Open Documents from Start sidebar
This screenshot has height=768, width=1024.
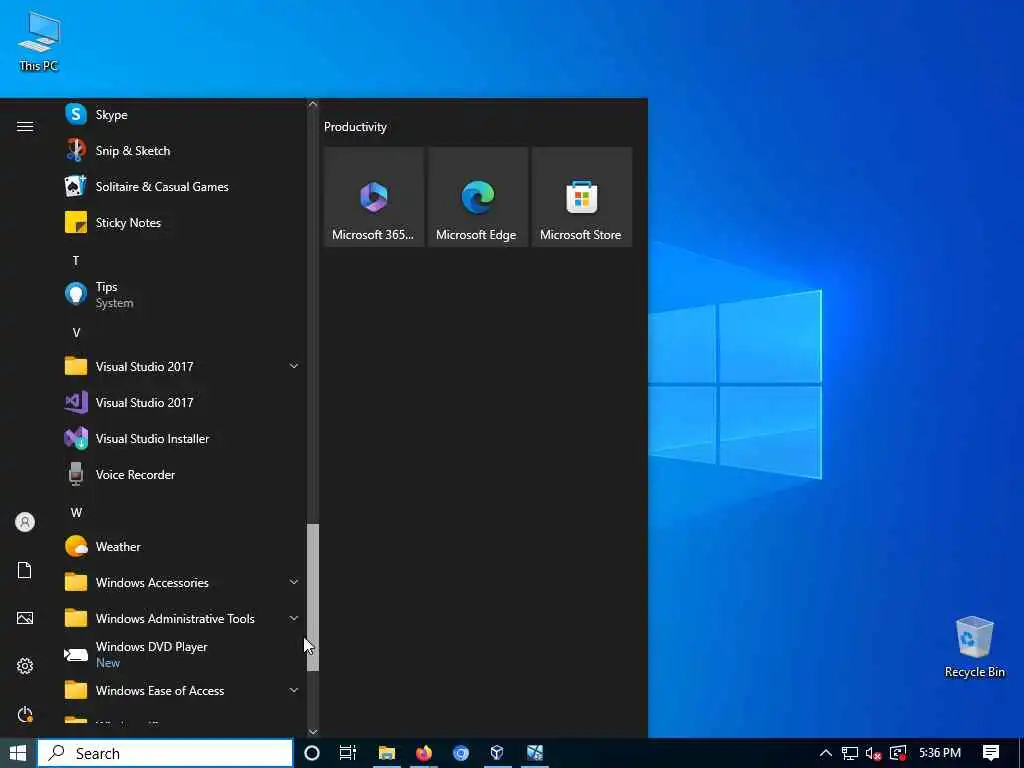click(x=25, y=570)
